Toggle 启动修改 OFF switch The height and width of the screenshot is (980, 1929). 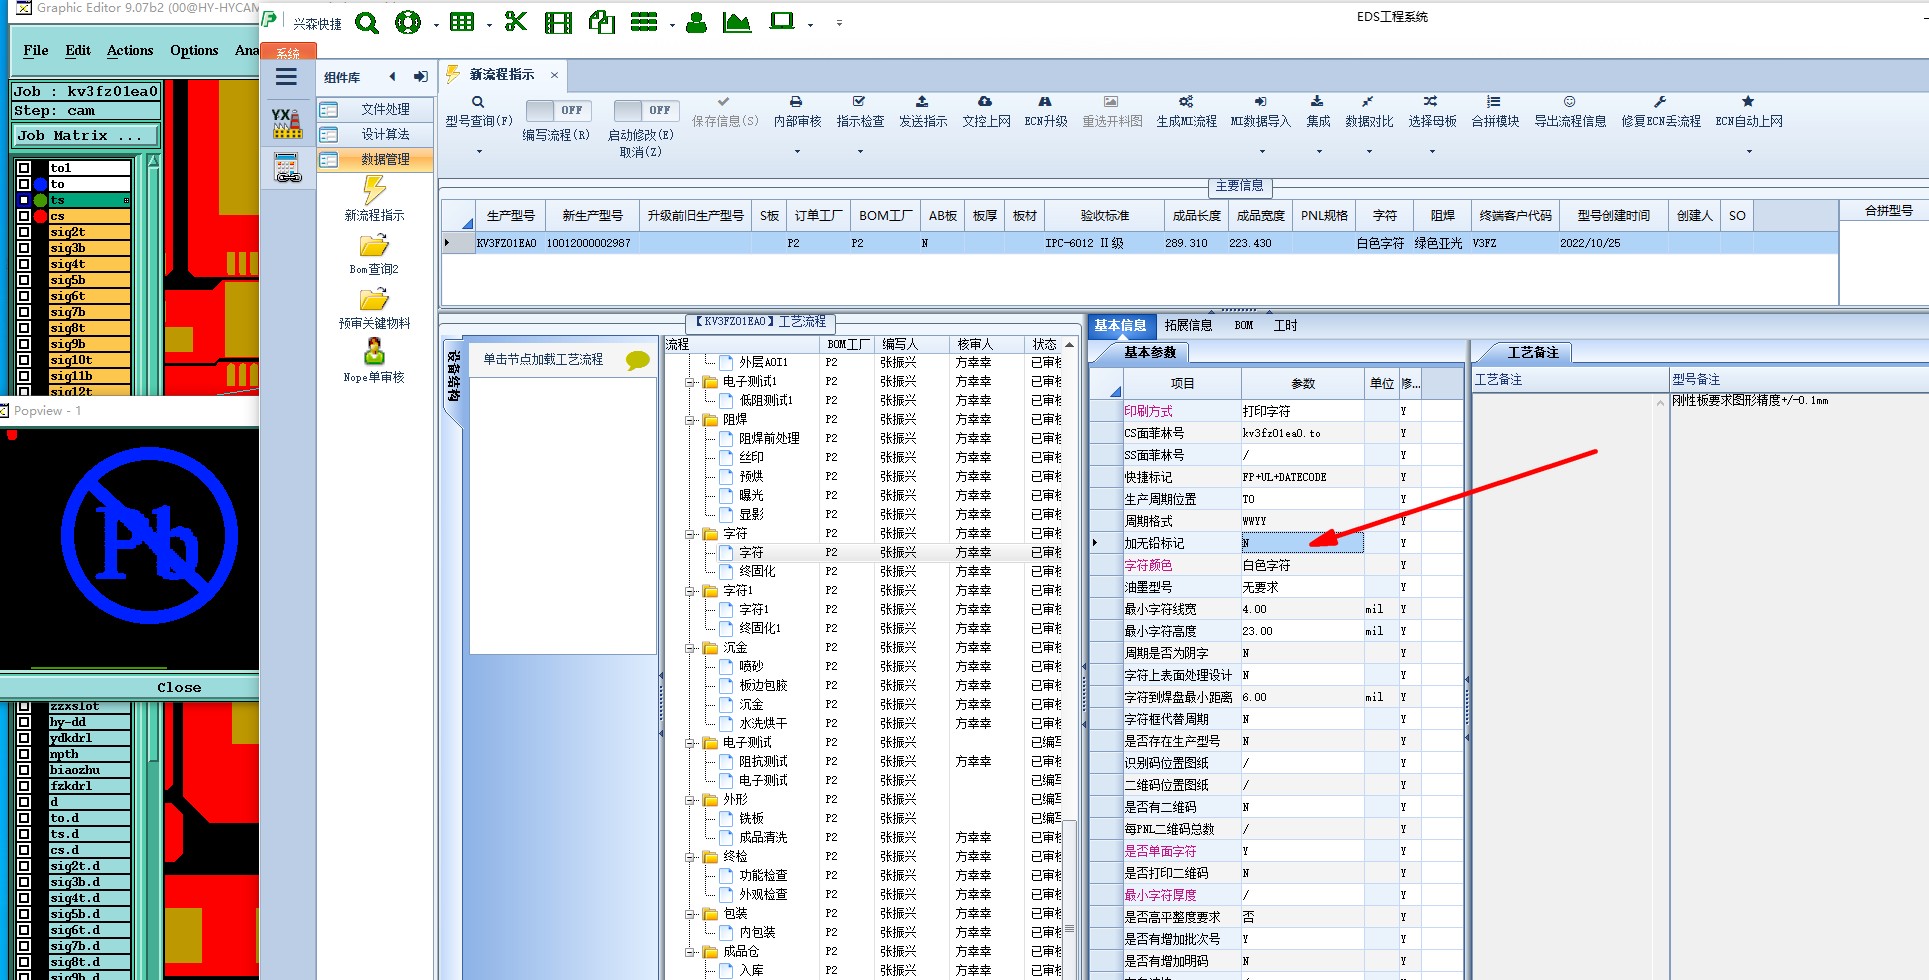pos(646,110)
